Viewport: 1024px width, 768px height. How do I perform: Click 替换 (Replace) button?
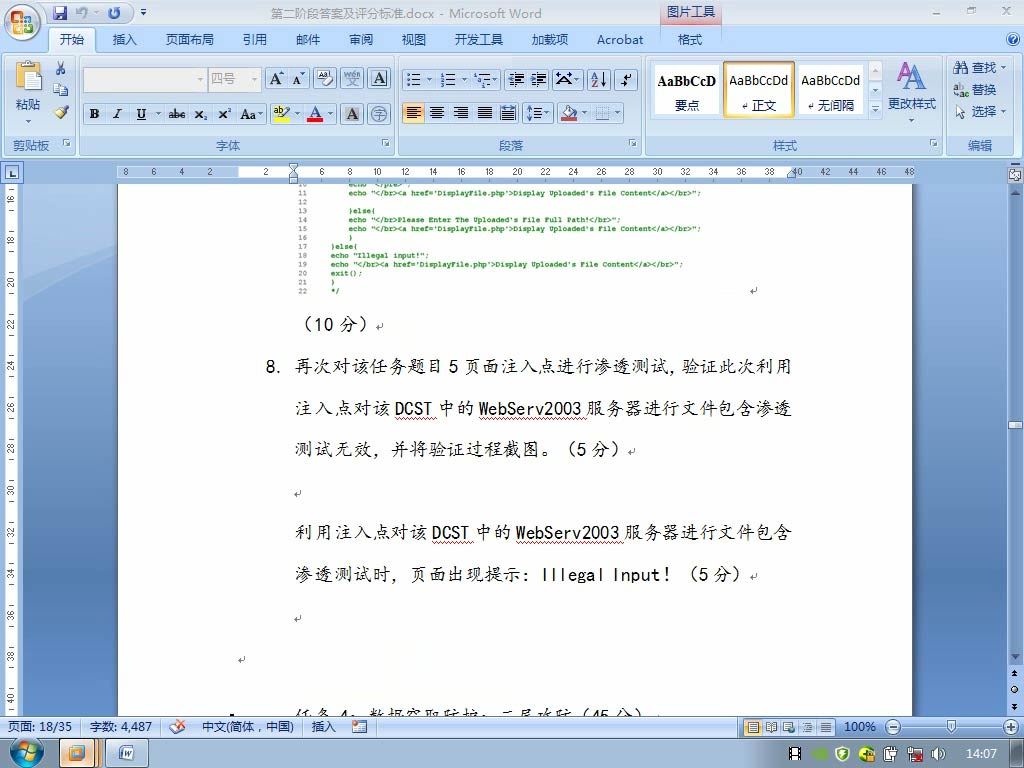point(974,89)
